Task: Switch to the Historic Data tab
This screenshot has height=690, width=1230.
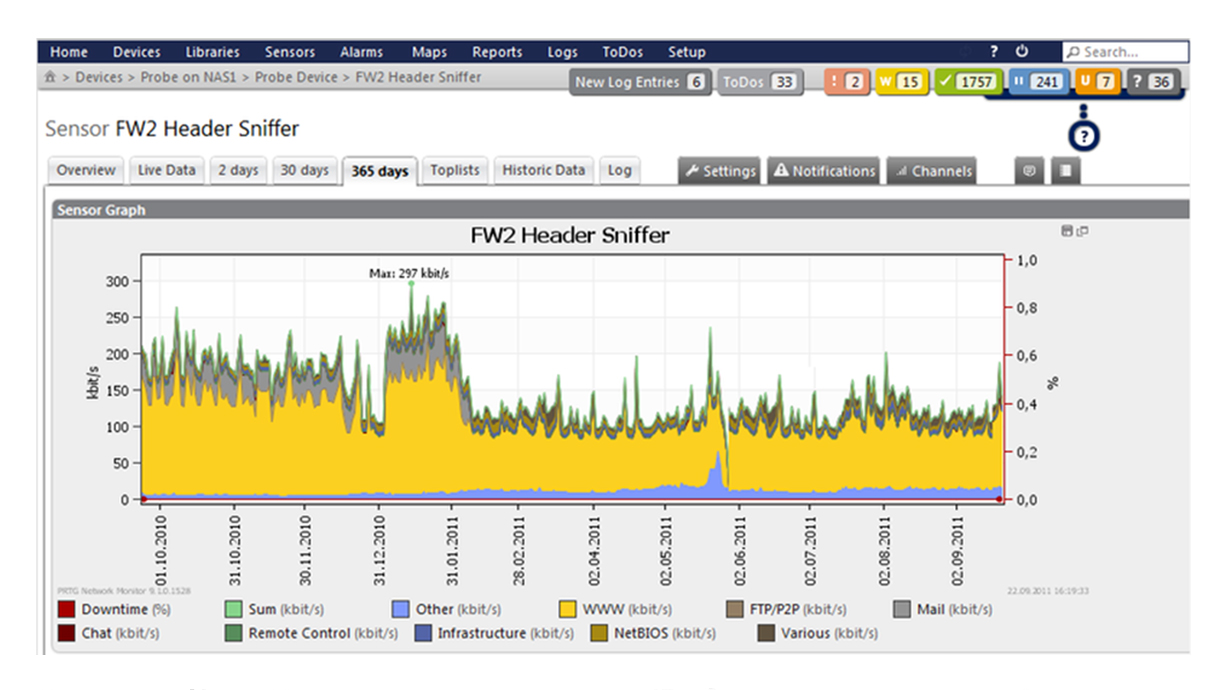Action: [543, 170]
